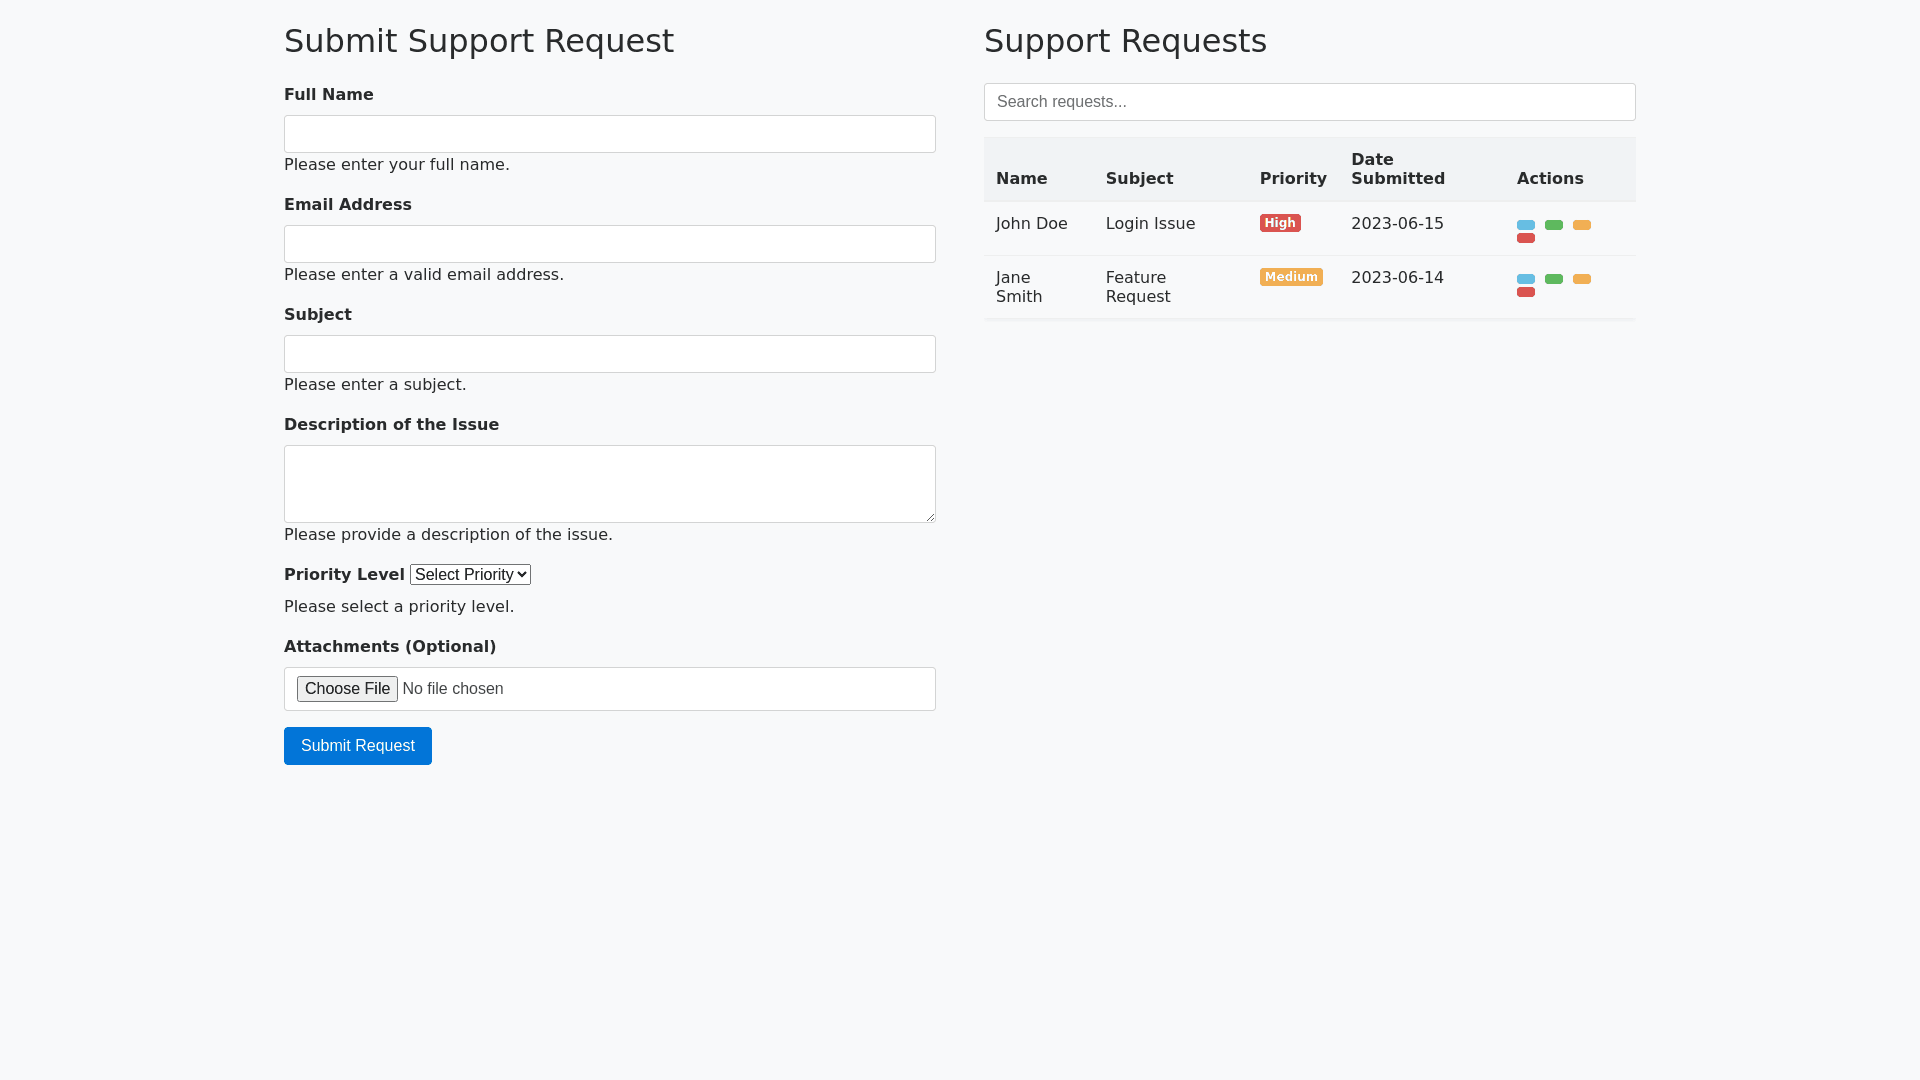Click red action button for John Doe
The width and height of the screenshot is (1920, 1080).
pyautogui.click(x=1525, y=238)
